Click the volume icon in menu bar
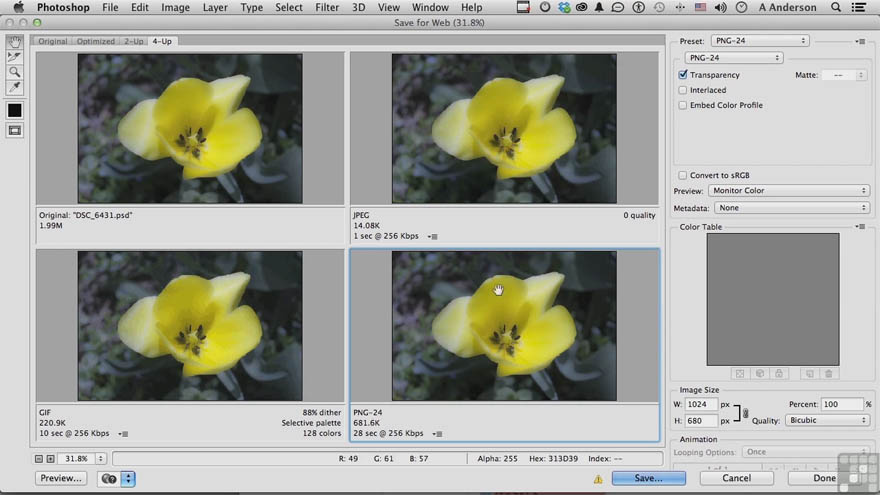Screen dimensions: 880x495 [x=721, y=7]
